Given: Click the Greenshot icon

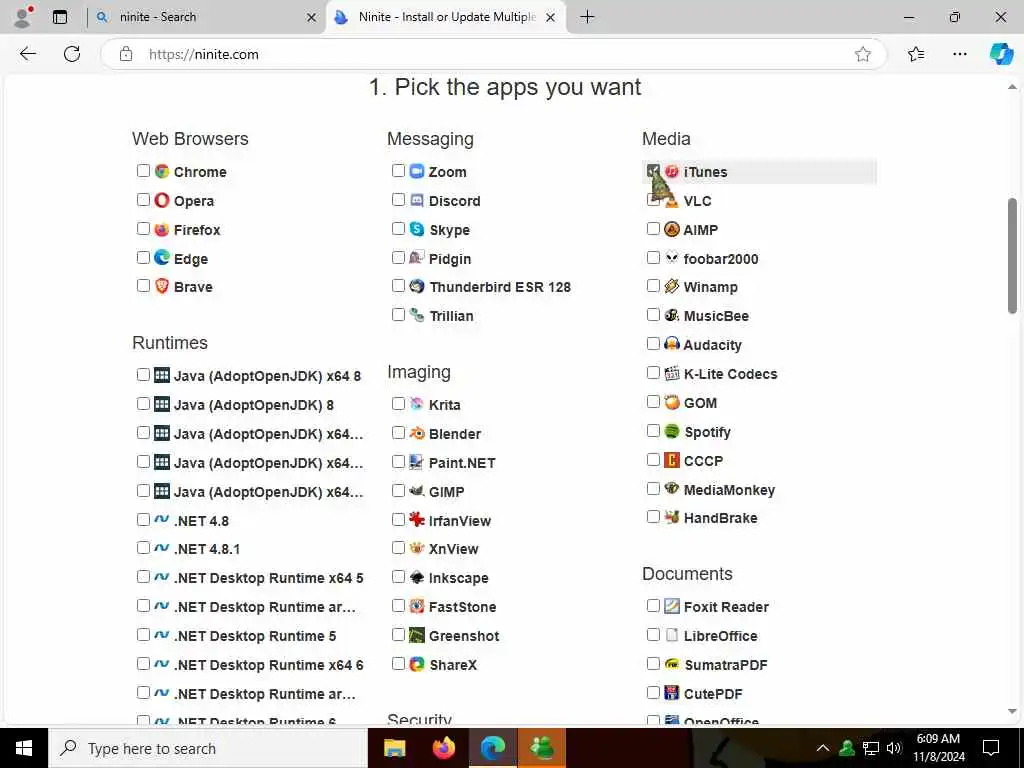Looking at the screenshot, I should [x=417, y=635].
